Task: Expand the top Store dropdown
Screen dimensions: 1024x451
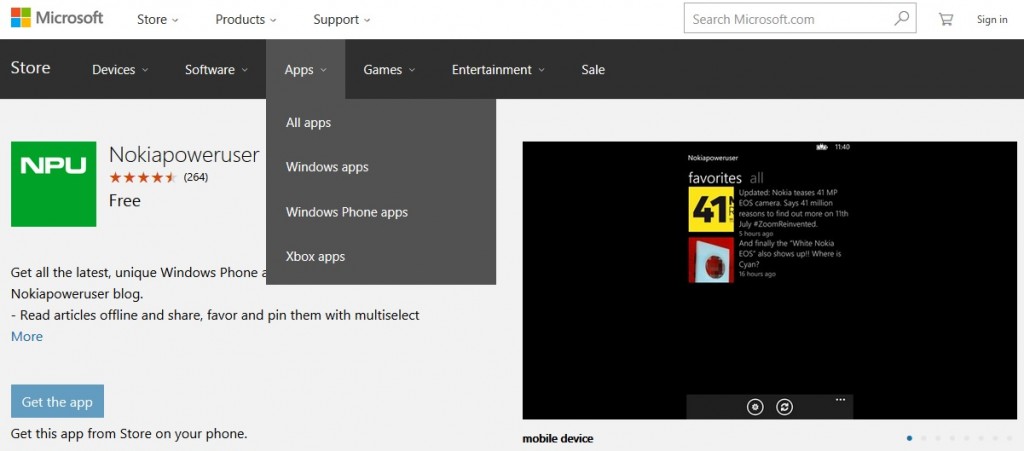Action: click(x=157, y=20)
